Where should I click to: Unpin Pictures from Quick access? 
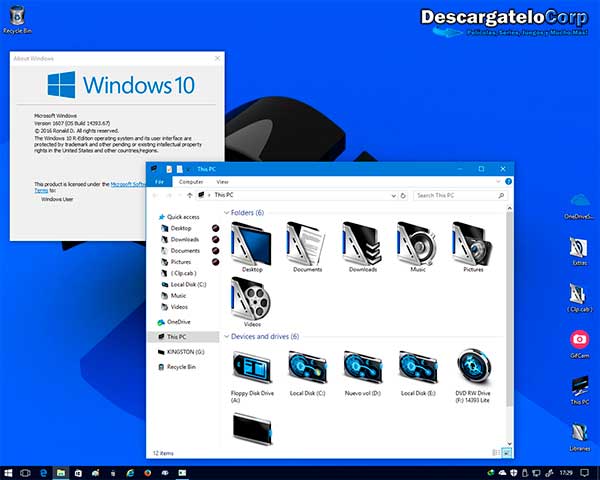point(216,262)
